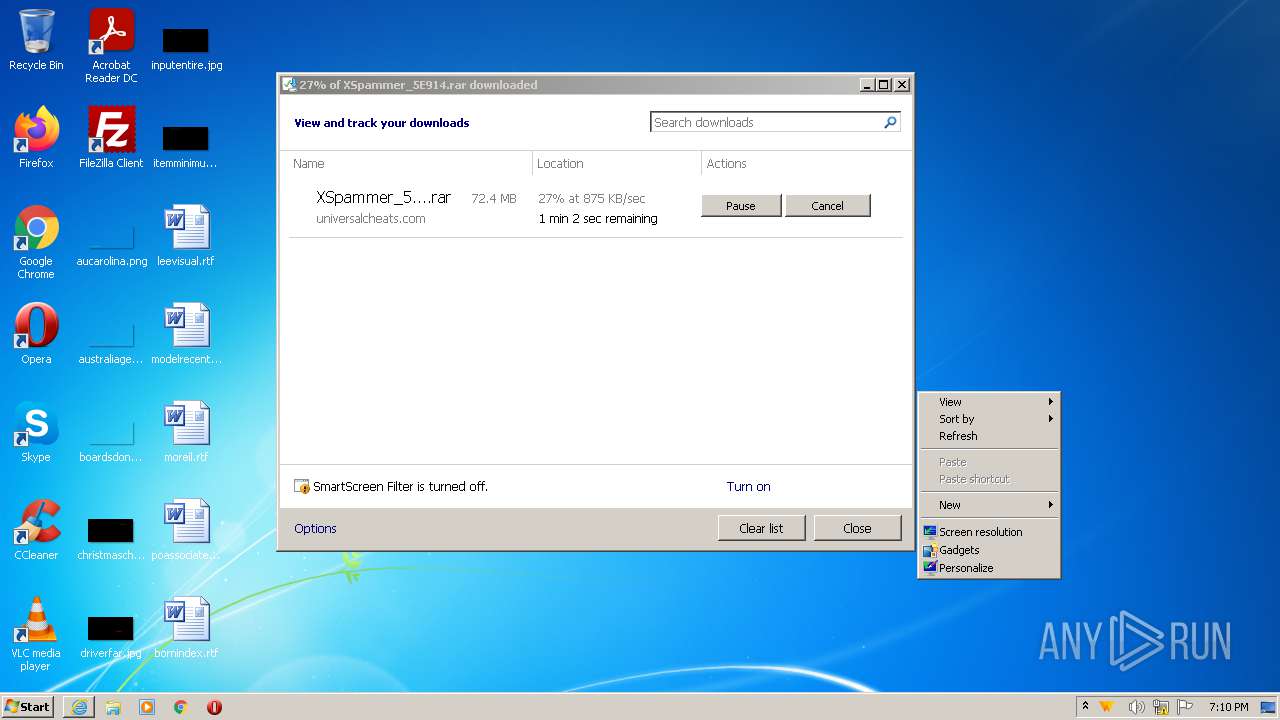
Task: Pause the XSpammer download
Action: tap(741, 205)
